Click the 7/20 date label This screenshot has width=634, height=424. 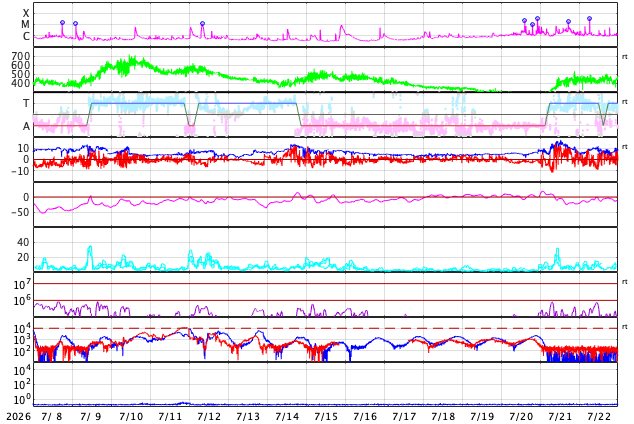coord(521,417)
